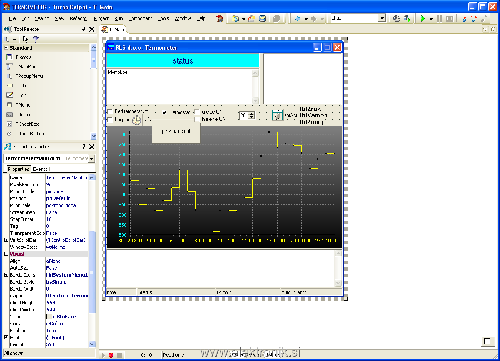Select the design tab above the form

coord(114,30)
